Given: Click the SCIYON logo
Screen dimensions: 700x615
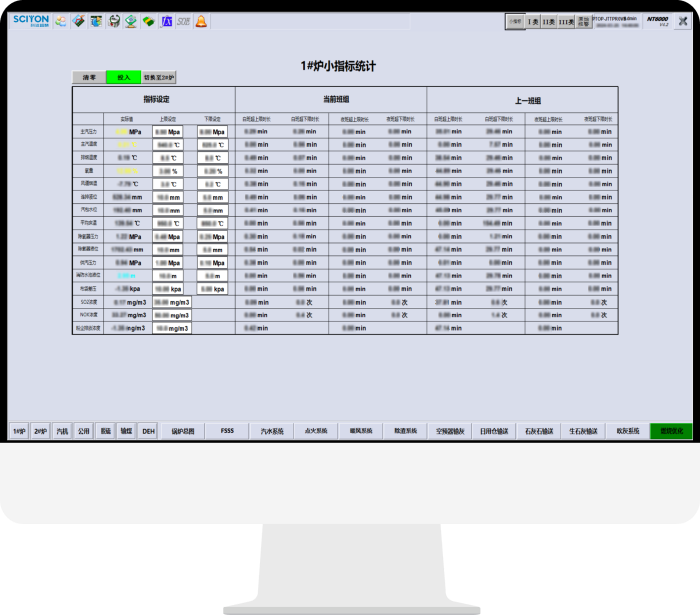Looking at the screenshot, I should point(30,20).
